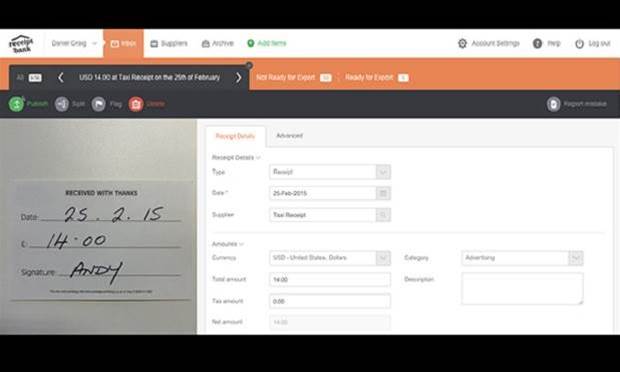Click the Supplier field showing Taxi Receipt

(322, 215)
